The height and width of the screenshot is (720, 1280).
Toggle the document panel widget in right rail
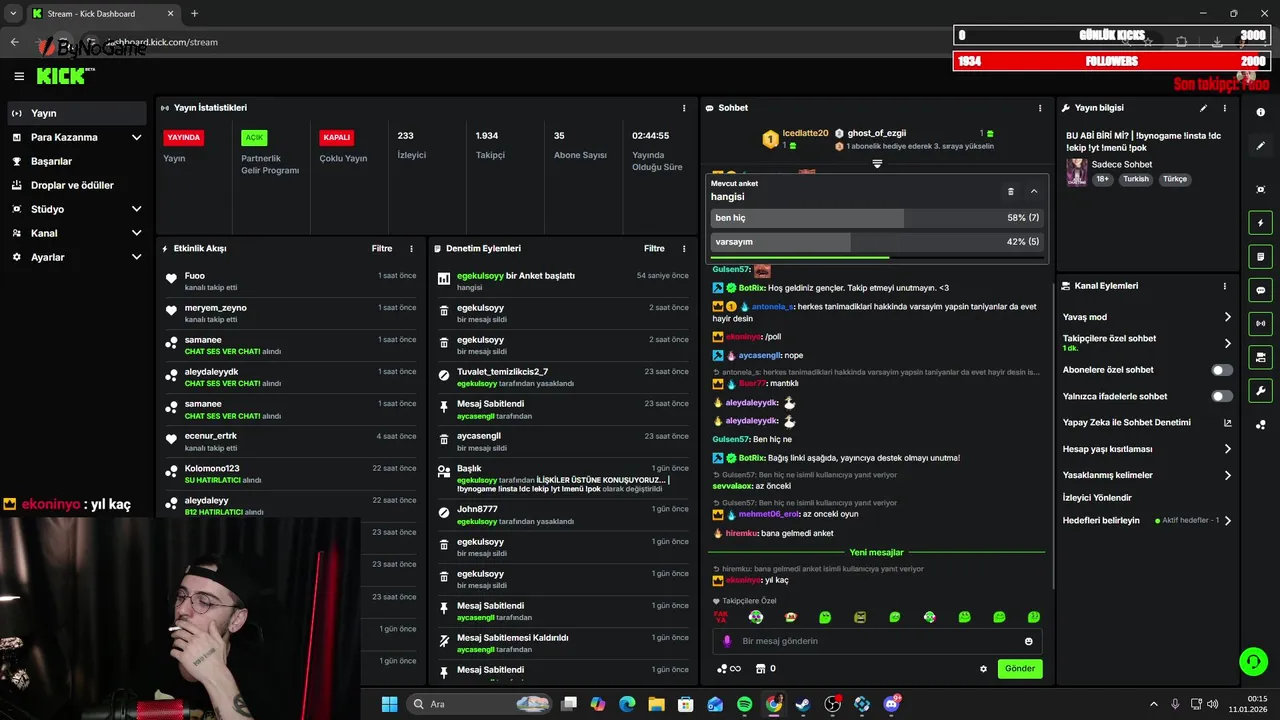point(1260,256)
